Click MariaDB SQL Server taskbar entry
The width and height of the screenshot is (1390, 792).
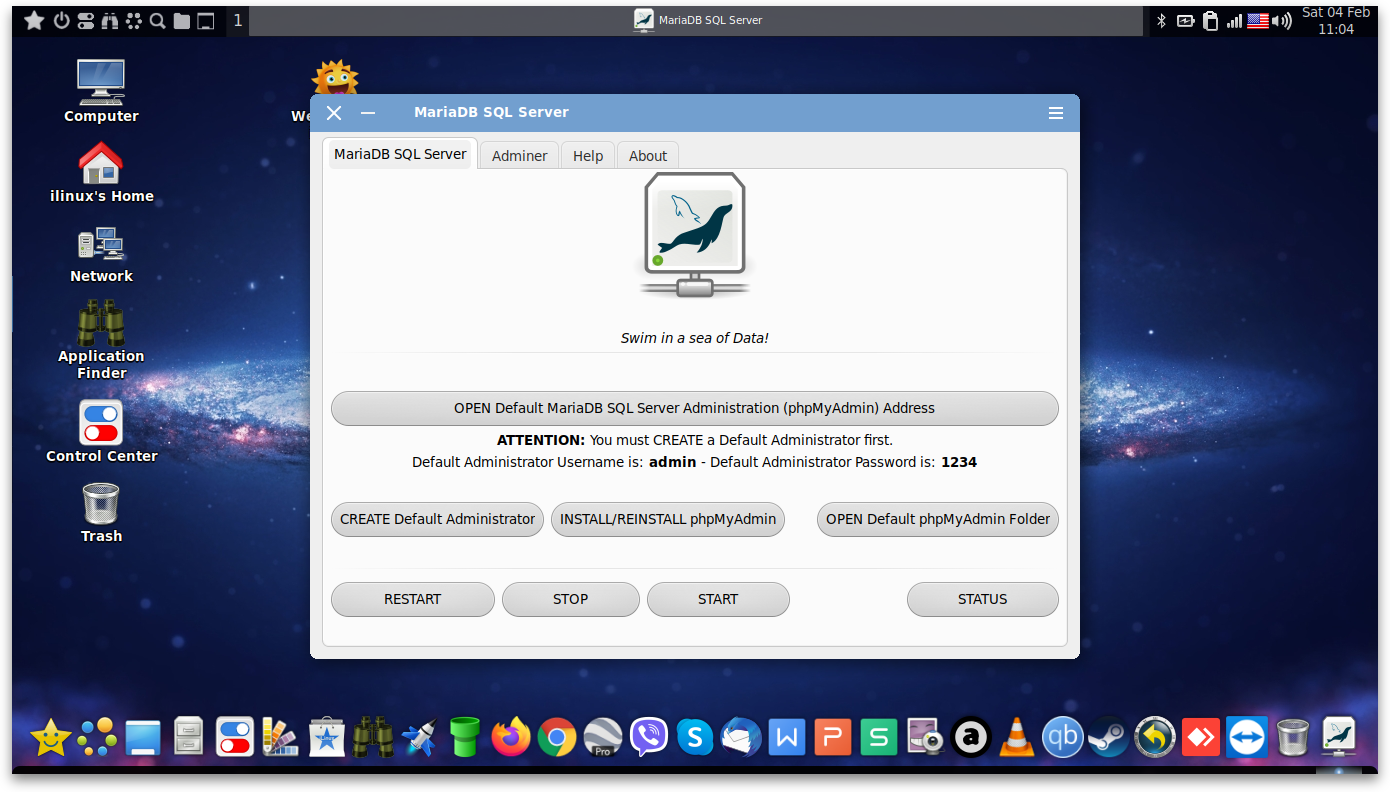[698, 20]
